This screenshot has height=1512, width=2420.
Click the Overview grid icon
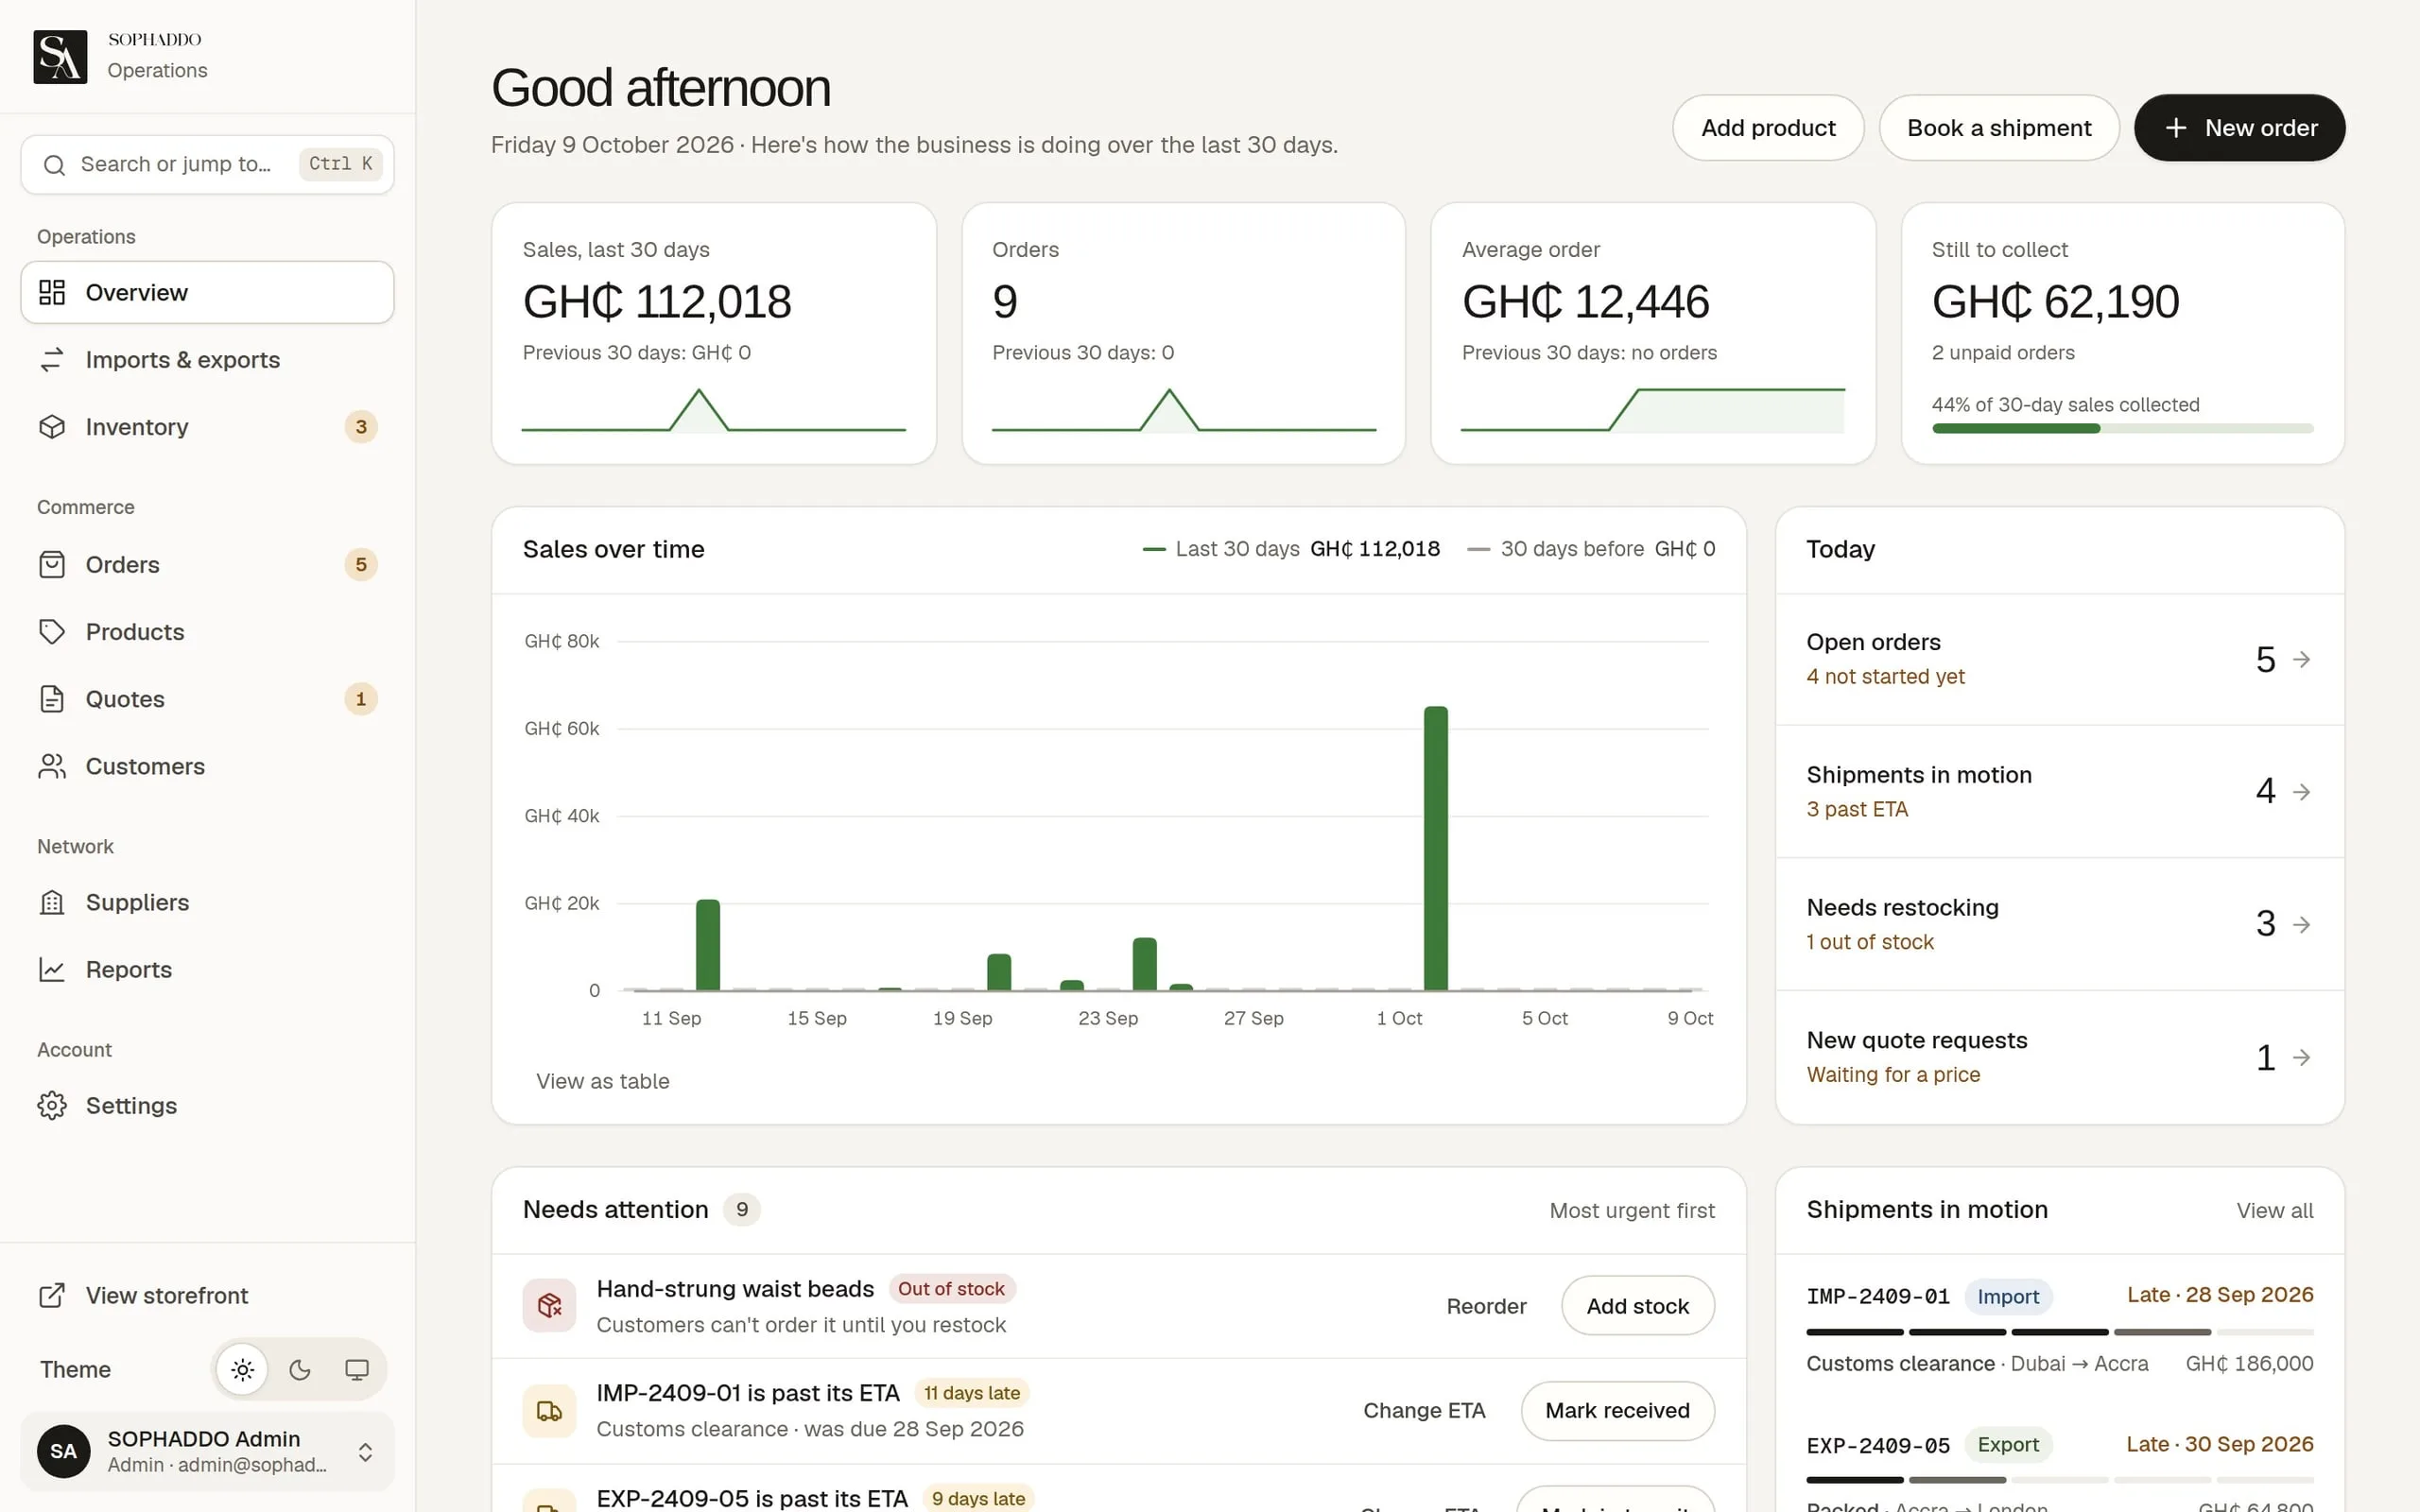[52, 292]
